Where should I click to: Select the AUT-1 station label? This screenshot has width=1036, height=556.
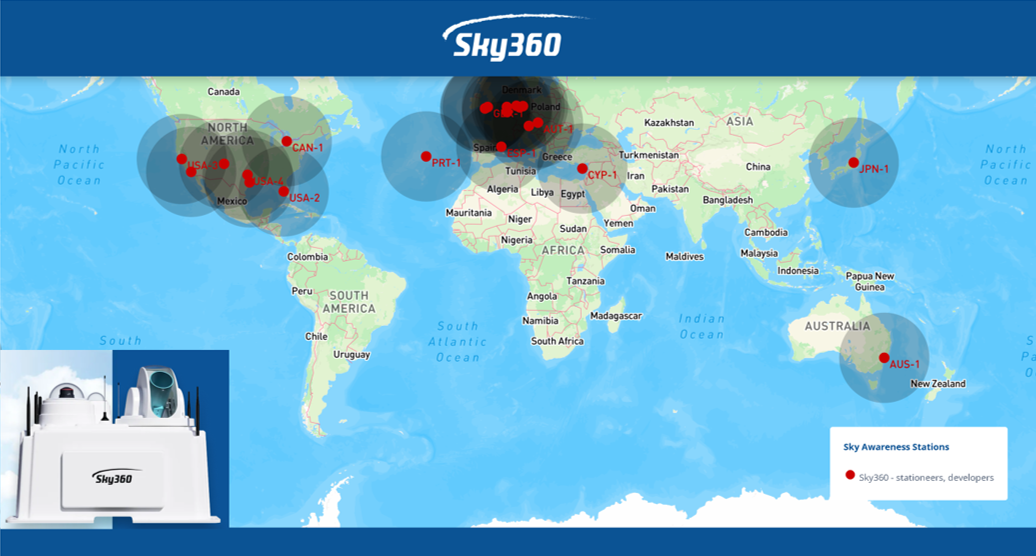coord(558,129)
